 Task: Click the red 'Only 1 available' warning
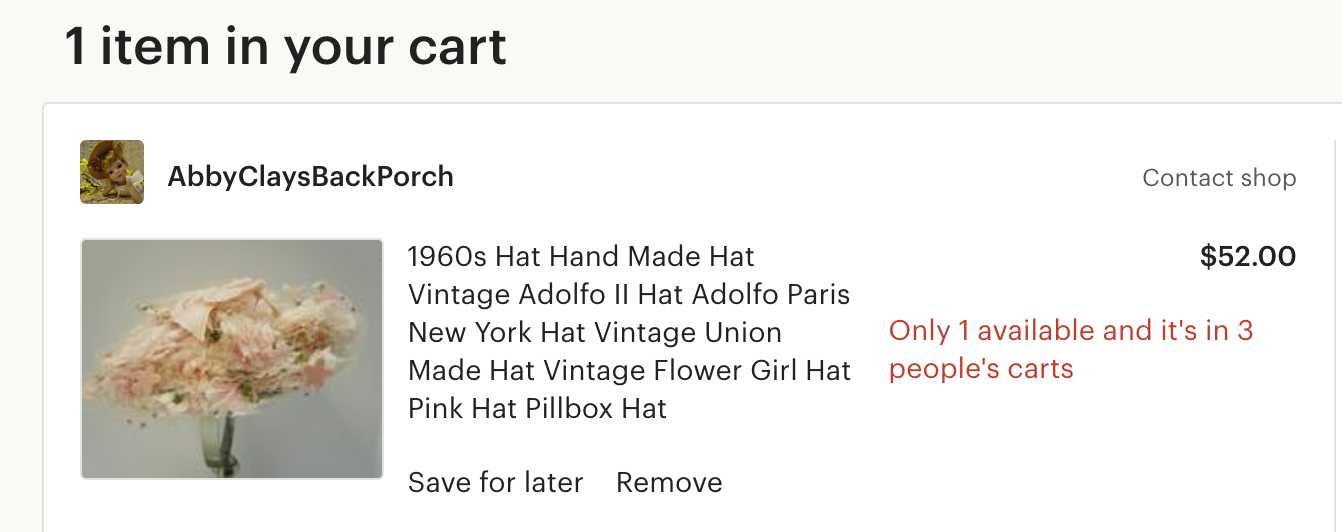1070,331
